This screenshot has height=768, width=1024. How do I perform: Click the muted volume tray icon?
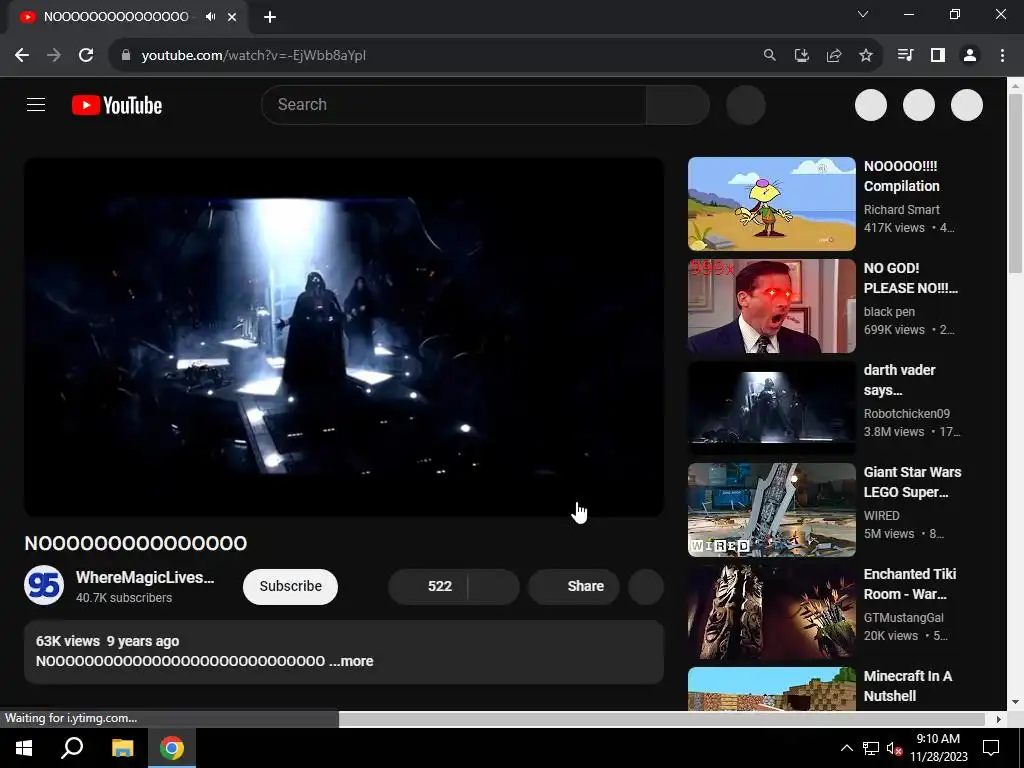pyautogui.click(x=894, y=748)
